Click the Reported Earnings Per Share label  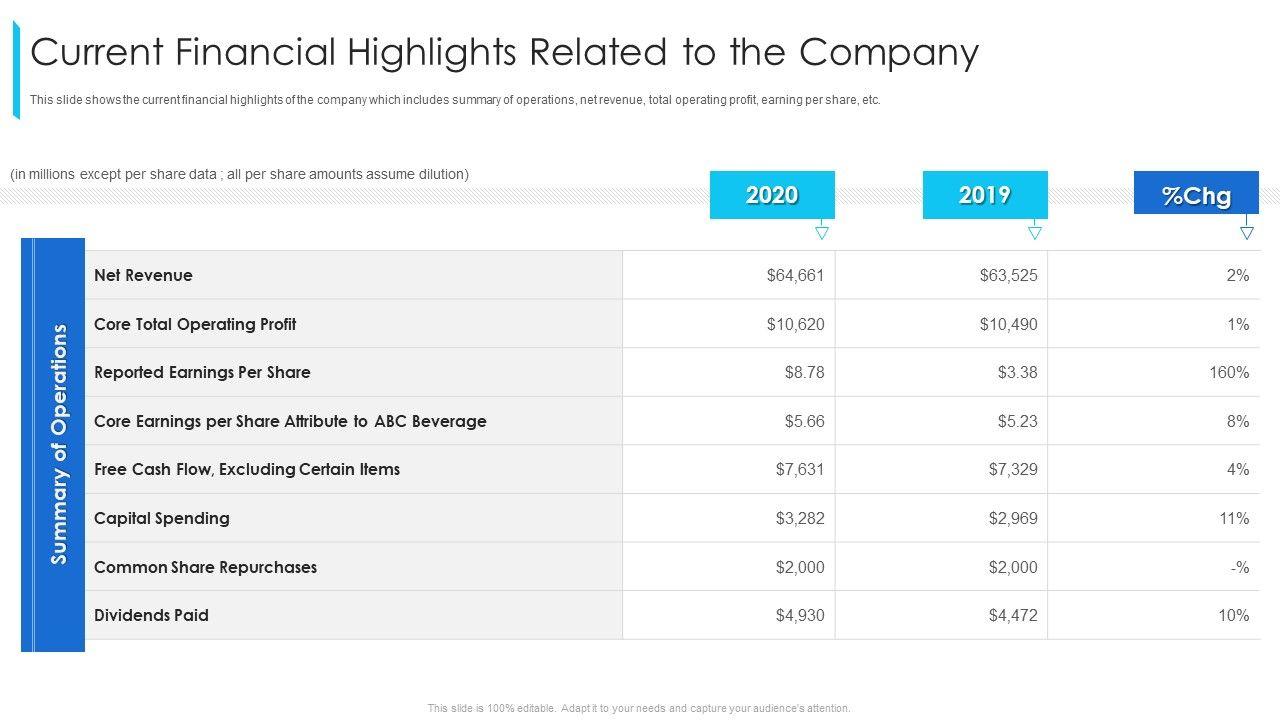202,372
